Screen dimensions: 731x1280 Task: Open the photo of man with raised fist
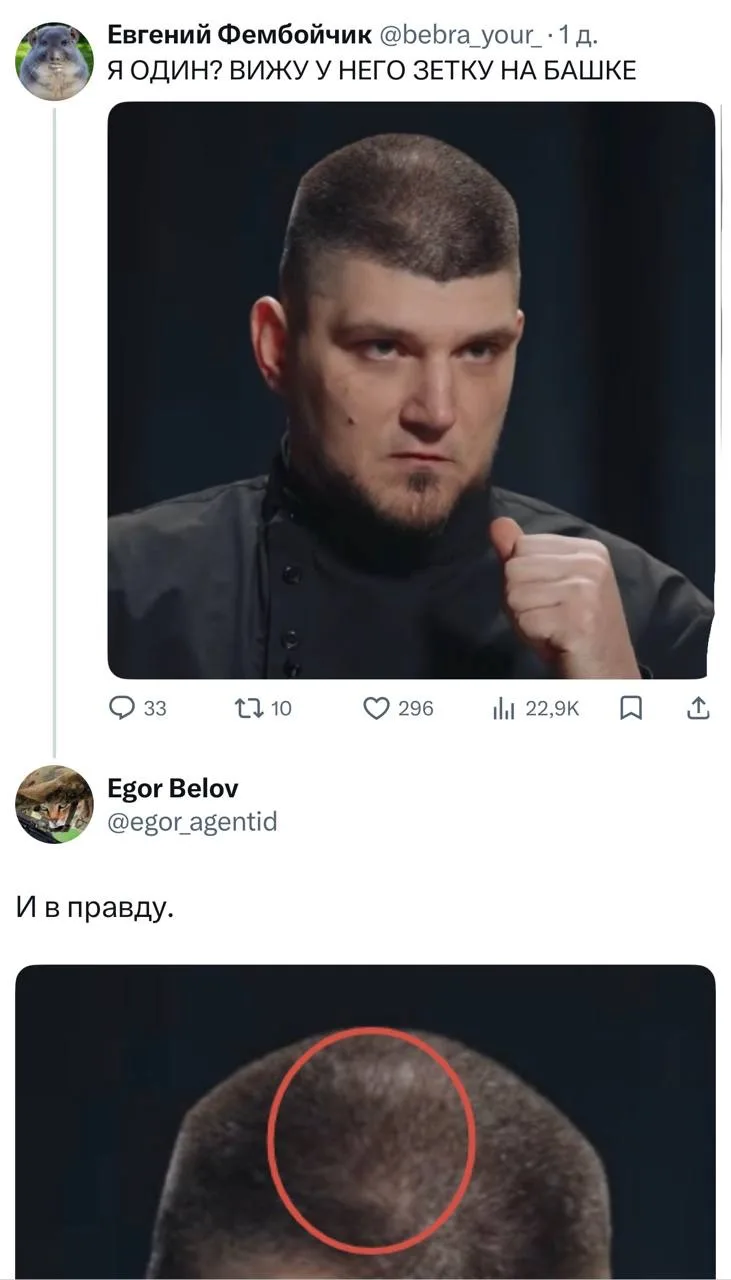tap(411, 390)
